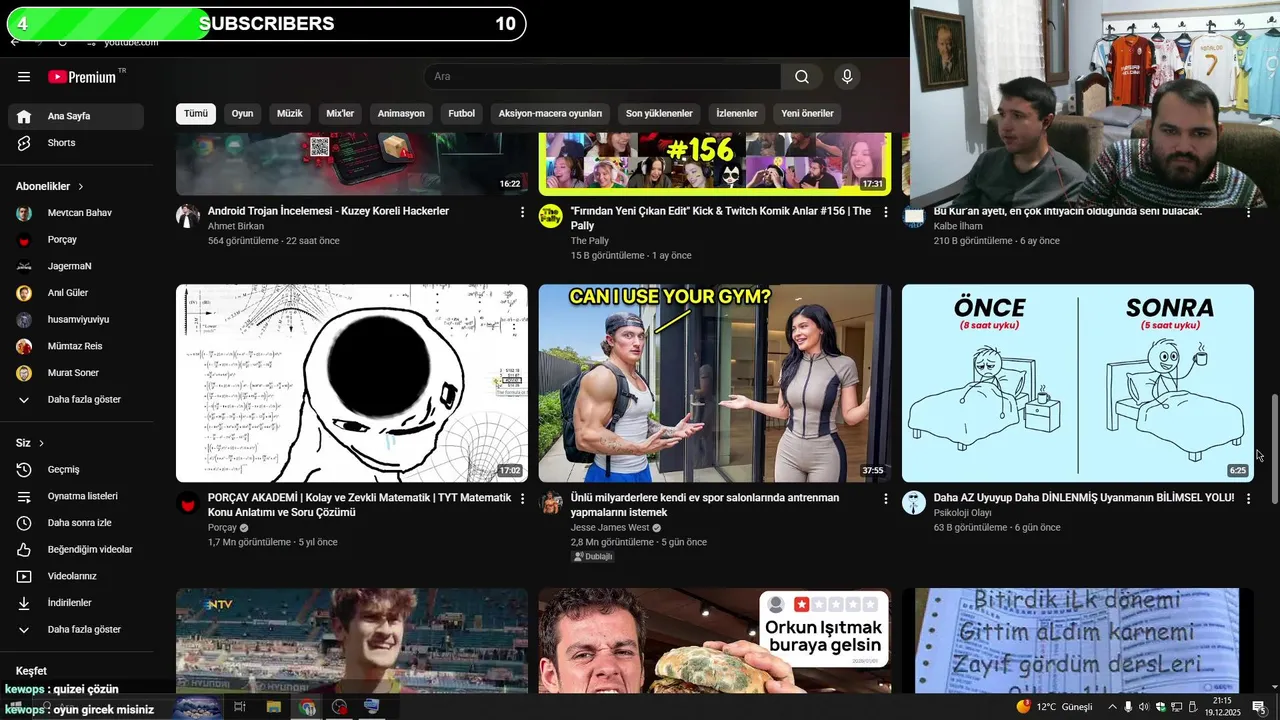Image resolution: width=1280 pixels, height=720 pixels.
Task: Open Shorts from the sidebar
Action: tap(76, 143)
